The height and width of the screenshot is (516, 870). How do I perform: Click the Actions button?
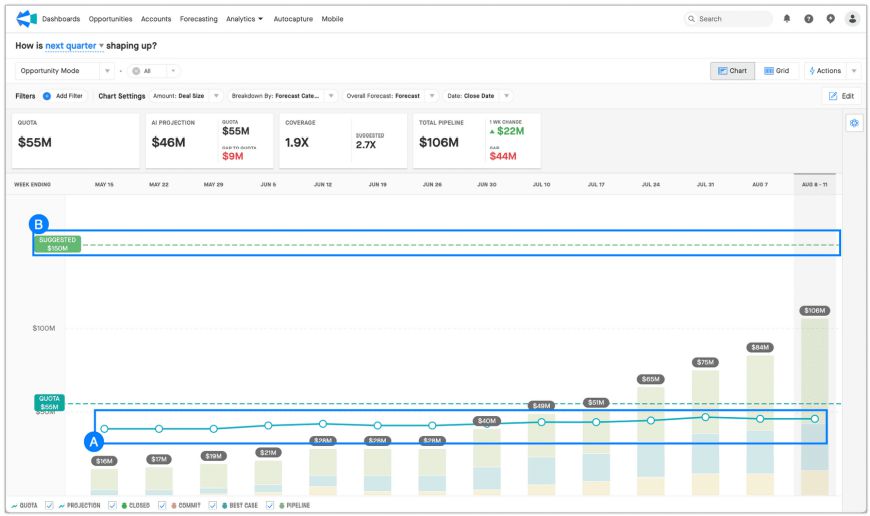click(x=826, y=71)
